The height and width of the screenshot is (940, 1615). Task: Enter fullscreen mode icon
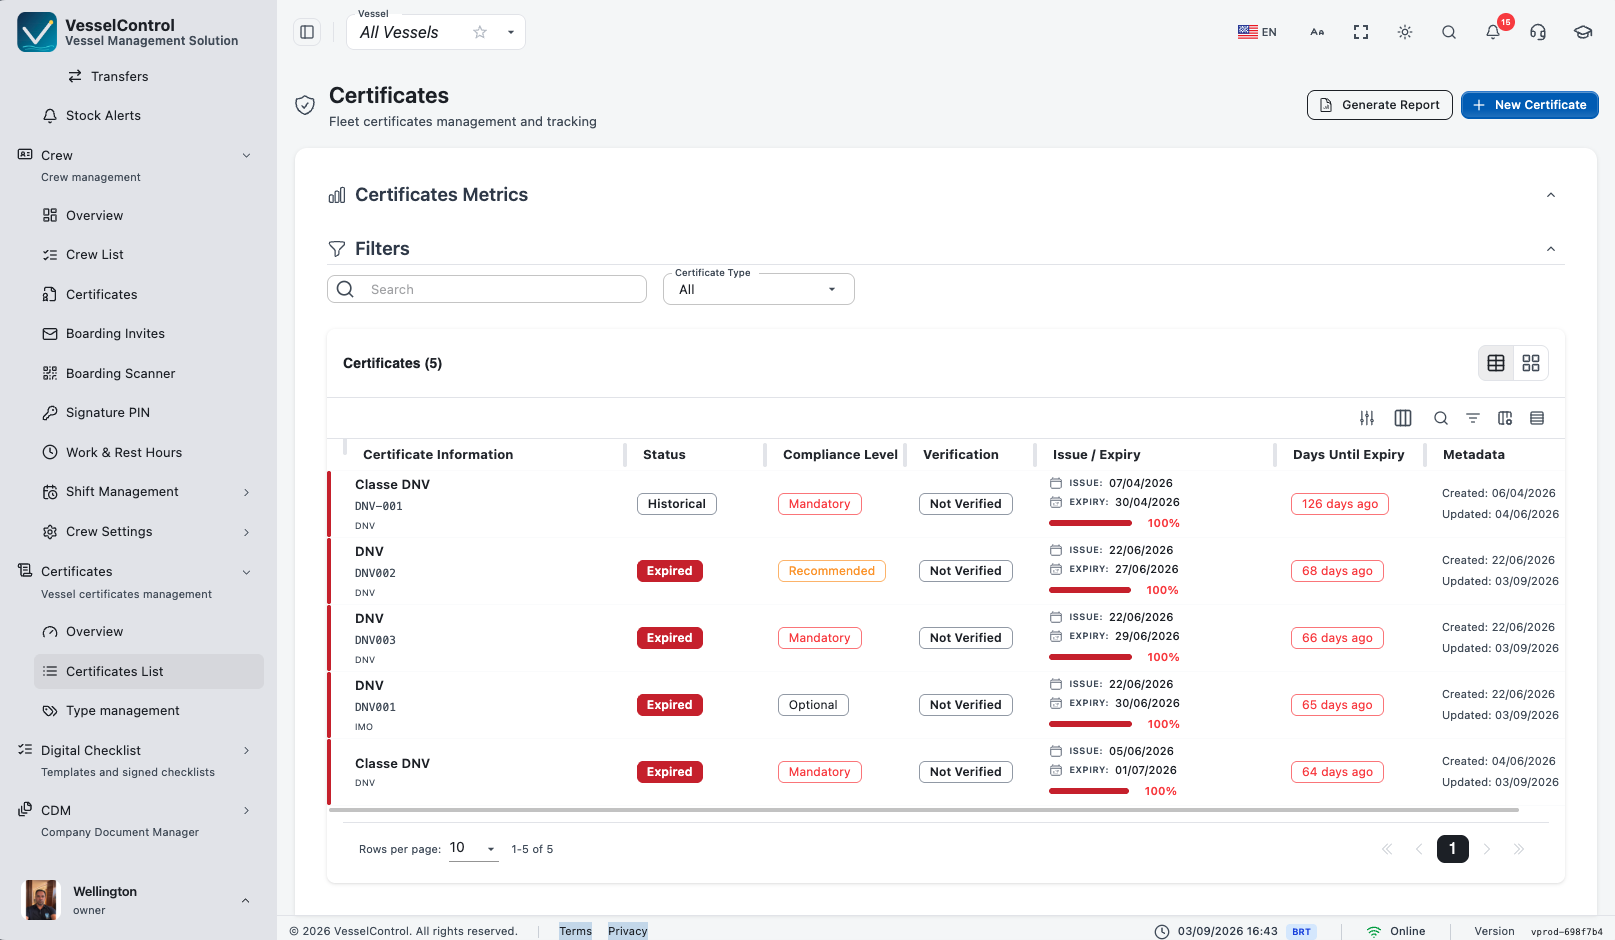point(1361,32)
